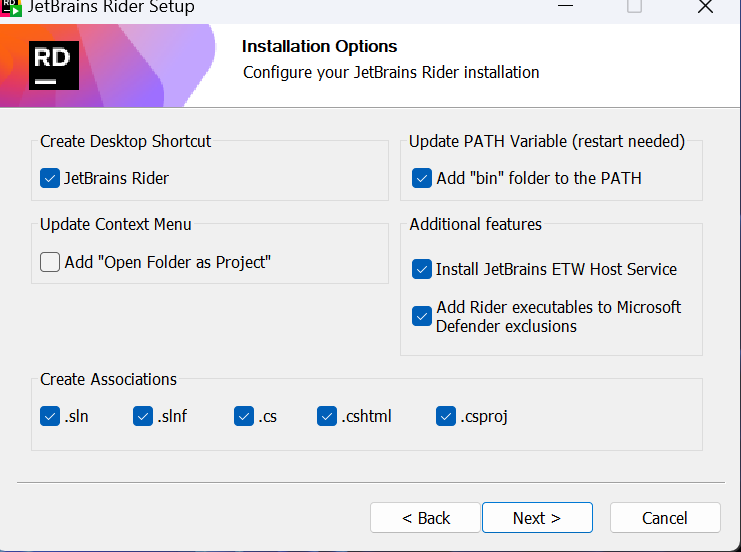Toggle the .cshtml association checkbox
Image resolution: width=741 pixels, height=552 pixels.
pos(327,416)
